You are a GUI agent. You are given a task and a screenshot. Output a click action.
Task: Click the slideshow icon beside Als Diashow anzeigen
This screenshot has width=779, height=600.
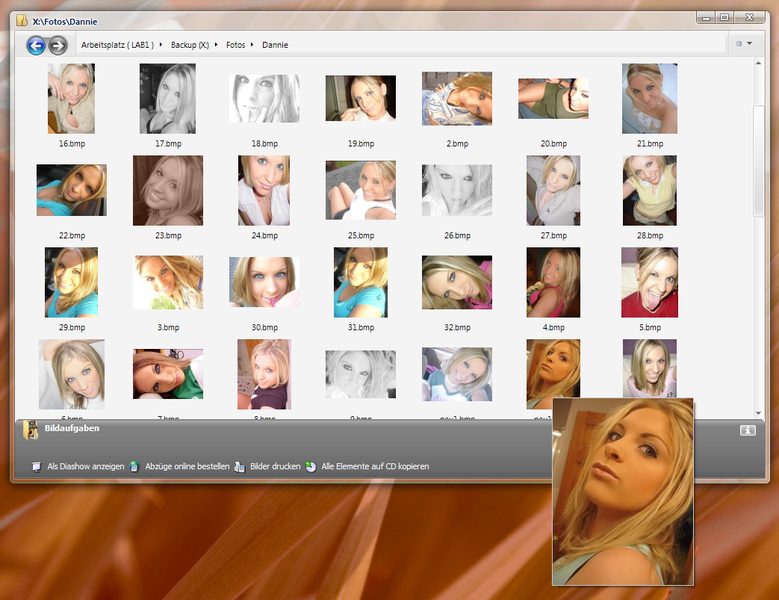click(37, 466)
